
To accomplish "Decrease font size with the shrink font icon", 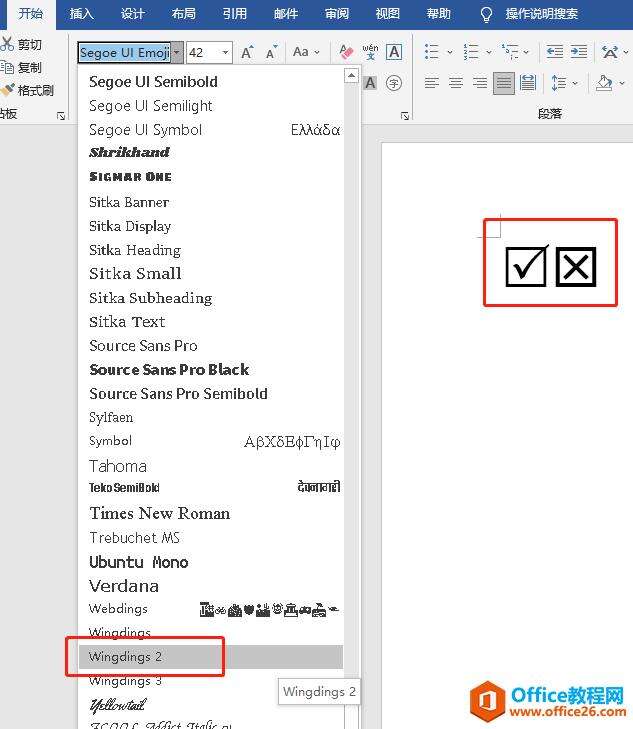I will tap(271, 52).
